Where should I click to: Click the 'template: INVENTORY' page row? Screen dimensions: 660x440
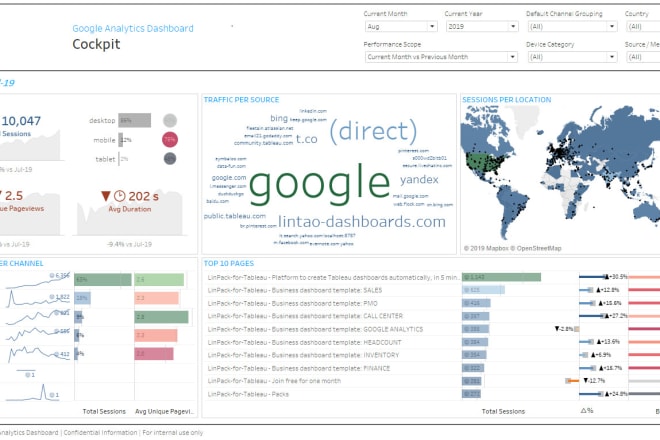pyautogui.click(x=303, y=355)
